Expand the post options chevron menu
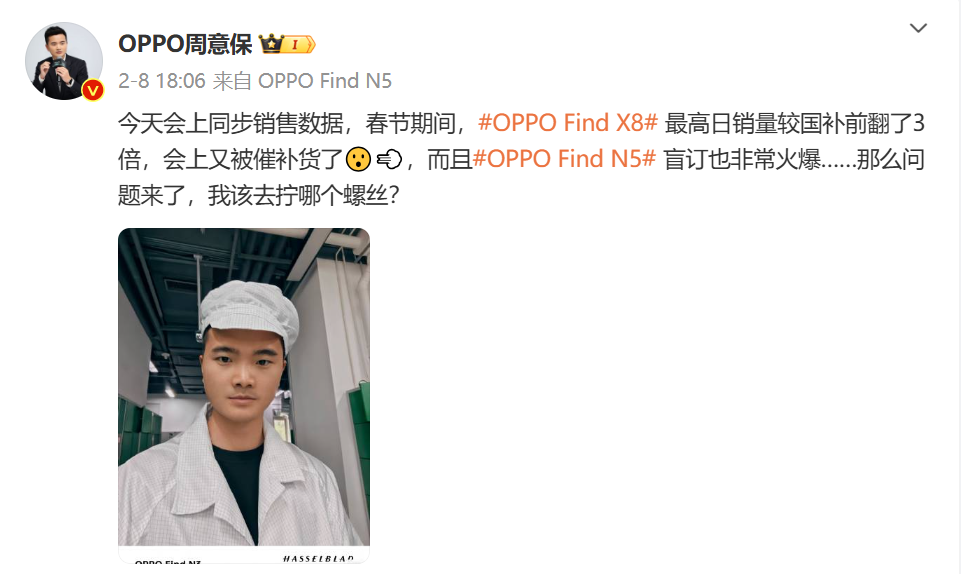This screenshot has height=574, width=961. [x=918, y=28]
